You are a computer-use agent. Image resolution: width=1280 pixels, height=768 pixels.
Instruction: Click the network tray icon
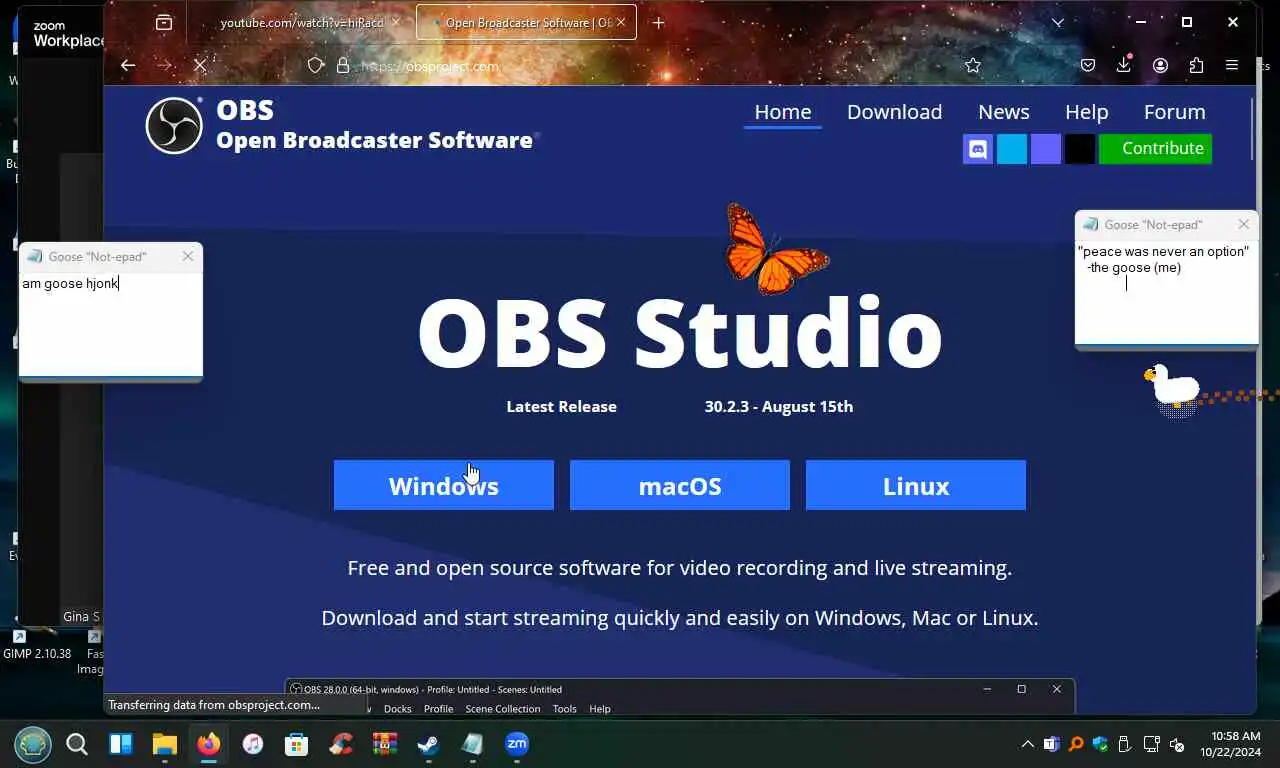click(1151, 744)
